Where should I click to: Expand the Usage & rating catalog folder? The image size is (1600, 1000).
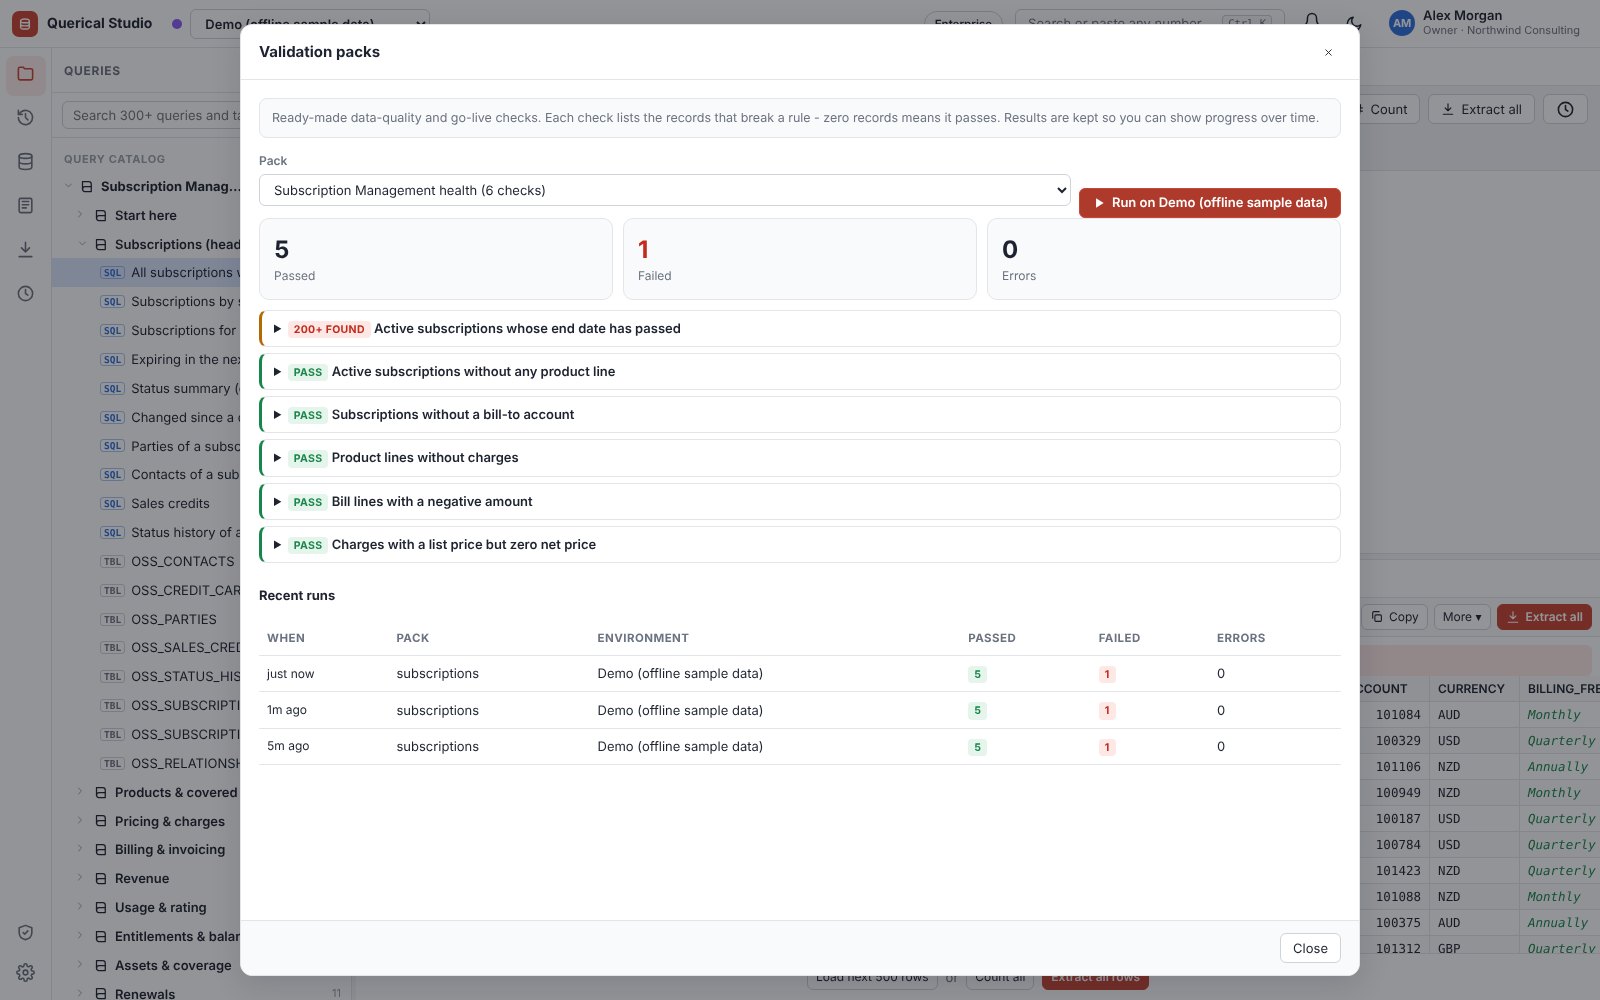click(160, 908)
